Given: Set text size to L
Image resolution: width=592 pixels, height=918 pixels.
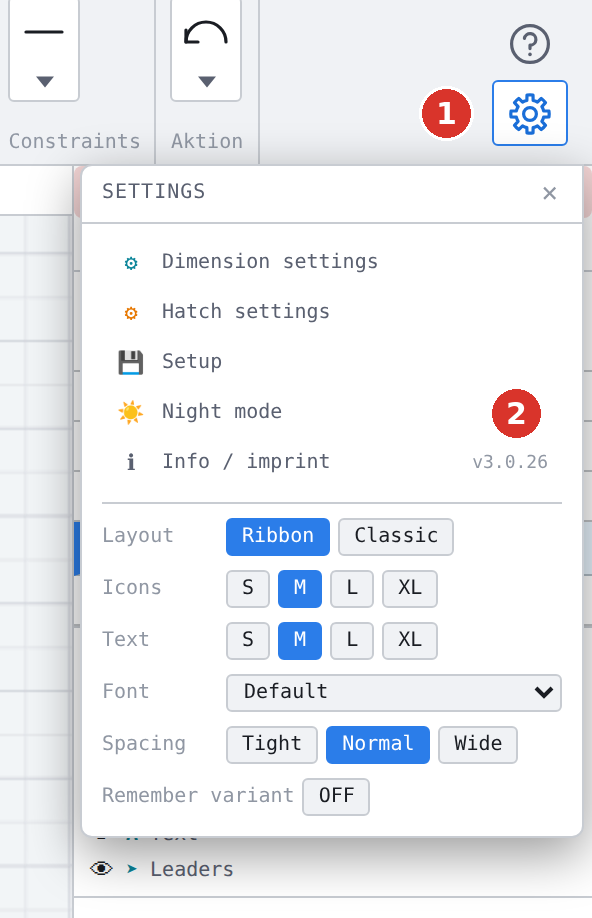Looking at the screenshot, I should 352,640.
